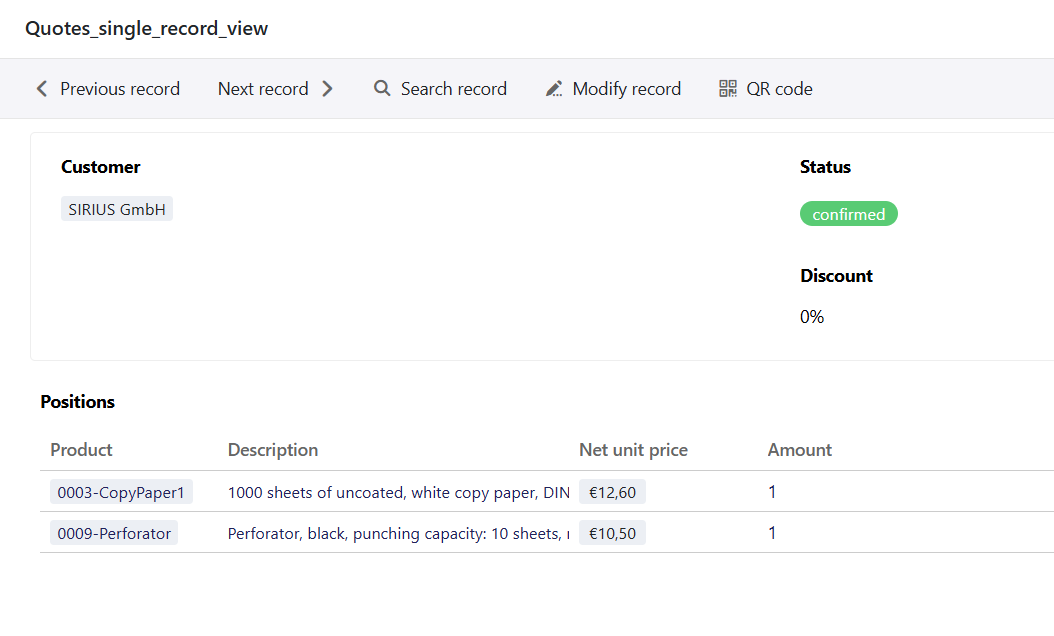Open Modify record
The image size is (1054, 636).
pyautogui.click(x=626, y=89)
